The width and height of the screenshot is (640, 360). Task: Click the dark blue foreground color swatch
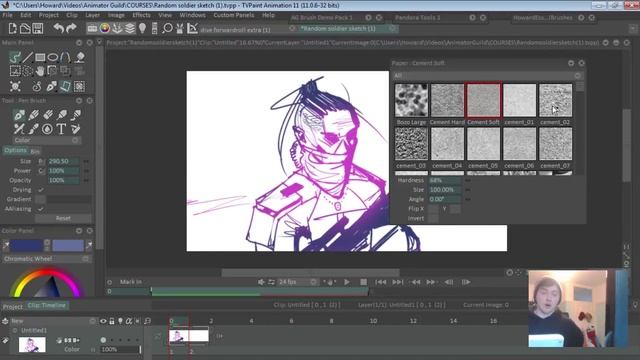coord(27,245)
